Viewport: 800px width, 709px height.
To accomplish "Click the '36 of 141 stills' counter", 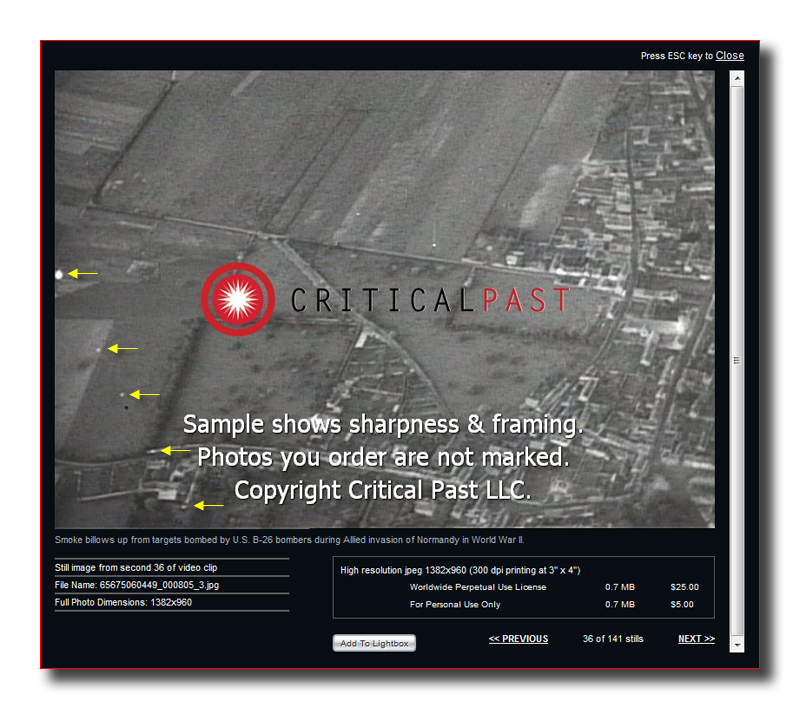I will pyautogui.click(x=613, y=639).
